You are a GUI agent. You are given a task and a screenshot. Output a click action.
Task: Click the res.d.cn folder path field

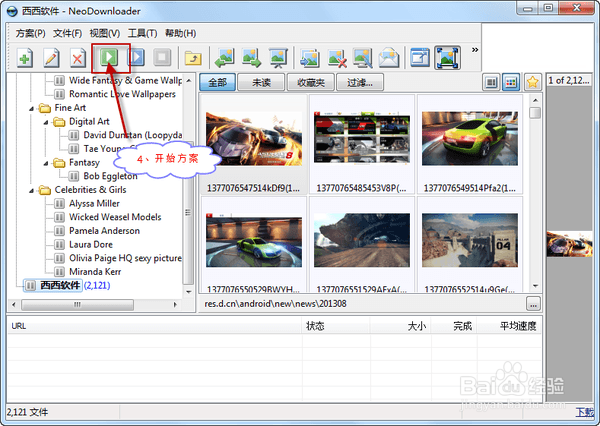(362, 304)
